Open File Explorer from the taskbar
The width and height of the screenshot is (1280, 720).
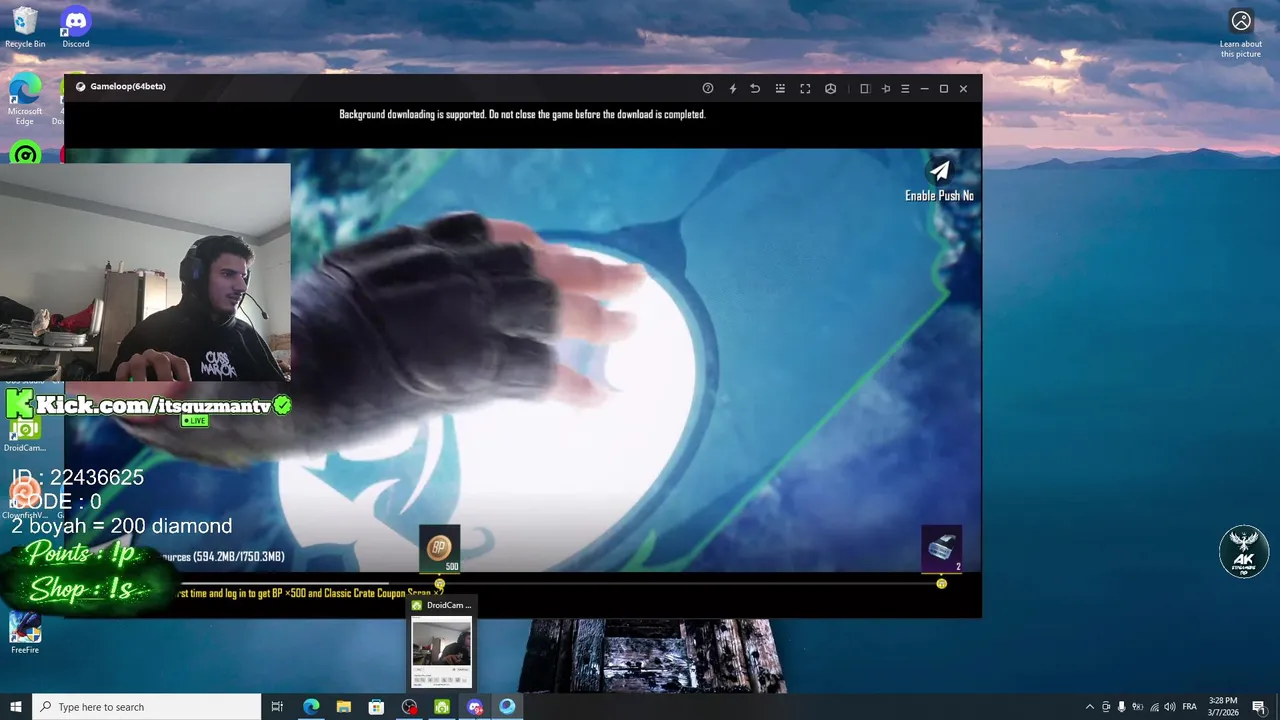click(x=344, y=707)
